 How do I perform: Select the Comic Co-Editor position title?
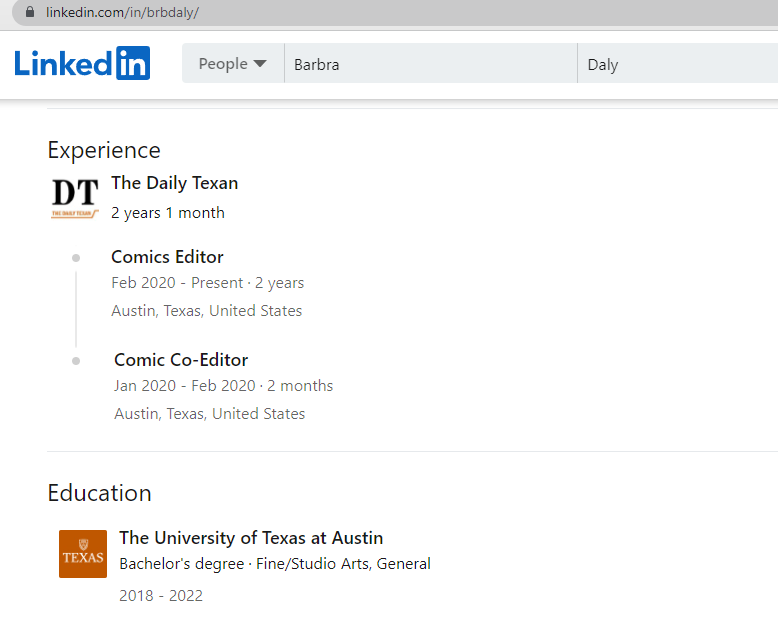click(x=181, y=360)
